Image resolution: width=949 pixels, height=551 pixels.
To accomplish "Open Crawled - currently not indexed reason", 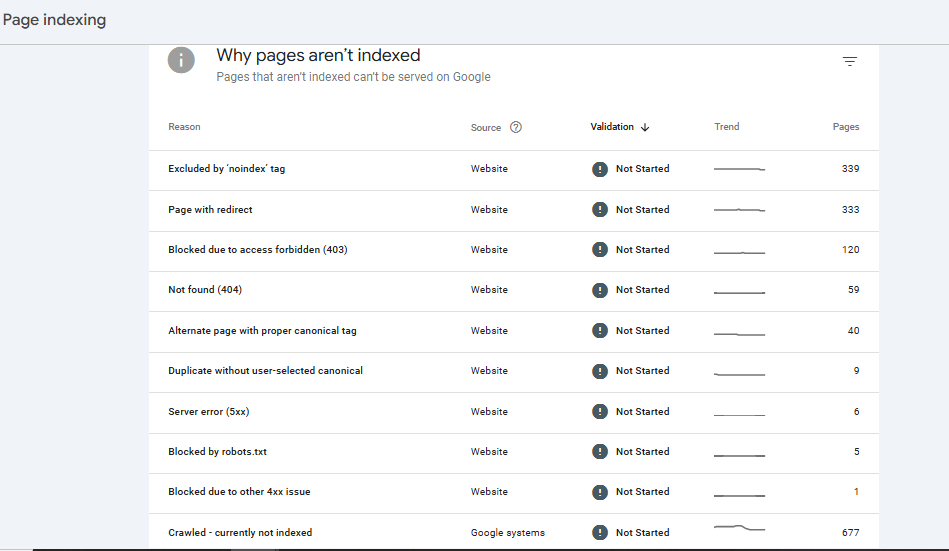I will coord(240,533).
